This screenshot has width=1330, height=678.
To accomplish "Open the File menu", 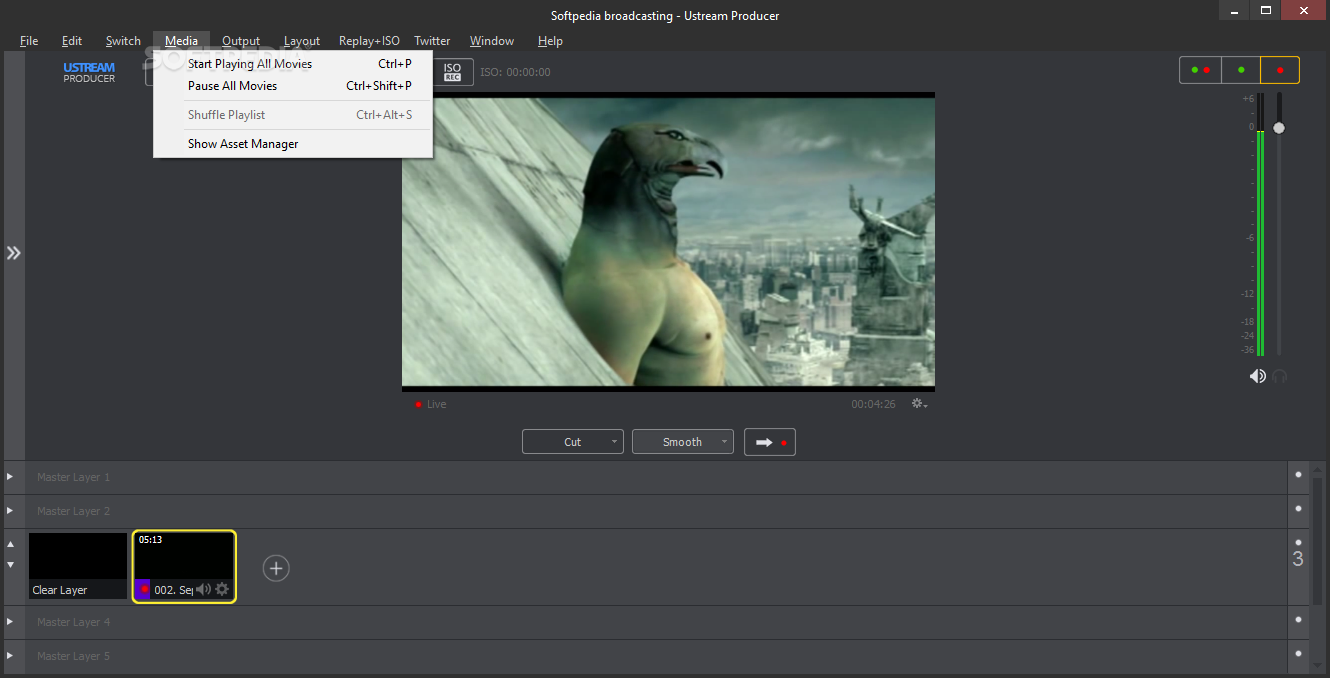I will pyautogui.click(x=29, y=41).
